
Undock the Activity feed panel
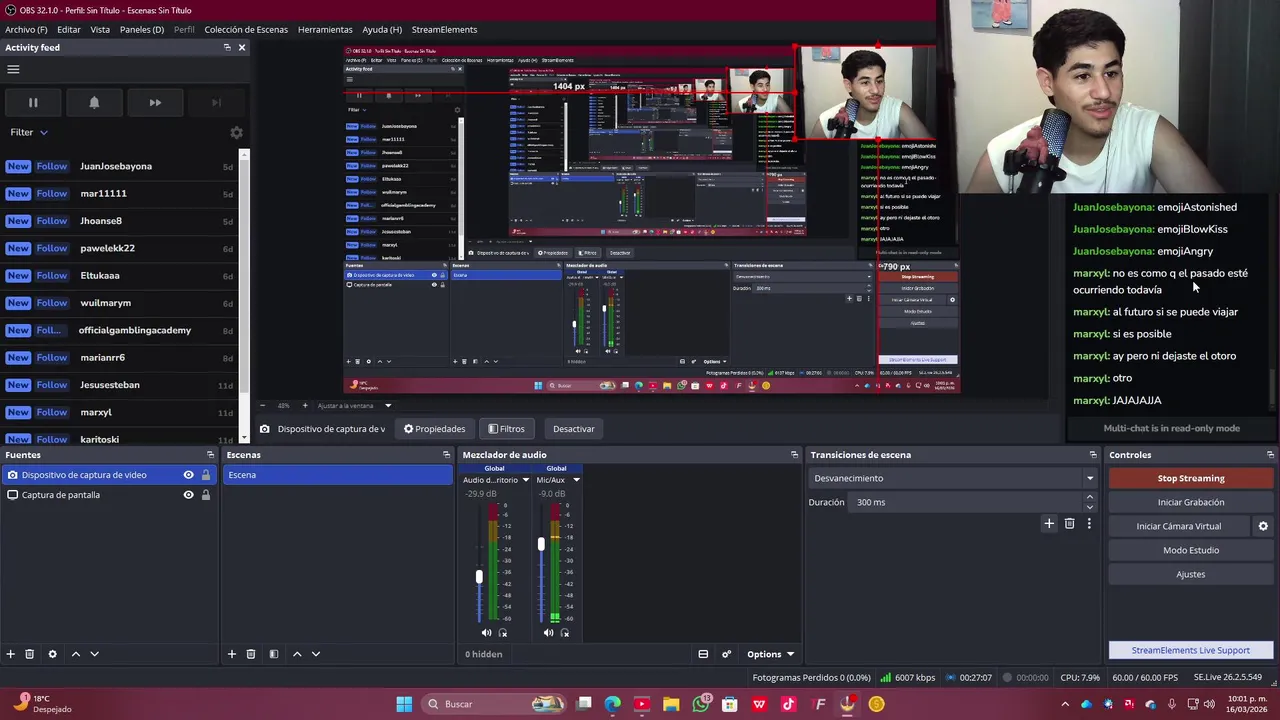pyautogui.click(x=227, y=47)
